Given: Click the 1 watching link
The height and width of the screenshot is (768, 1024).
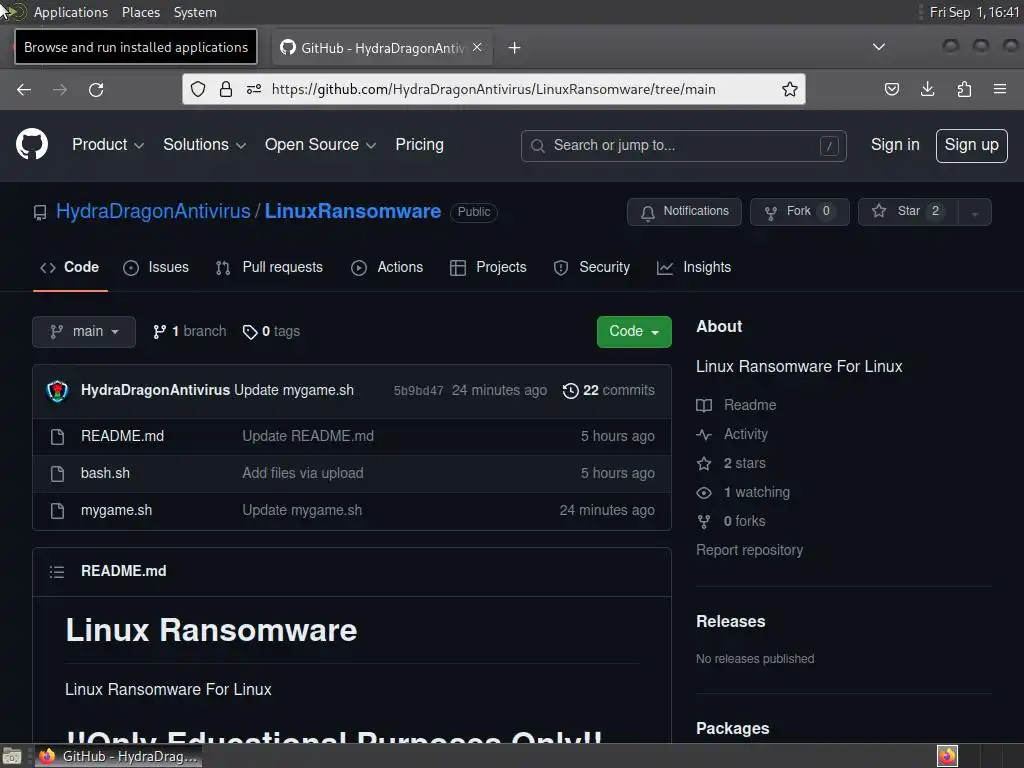Looking at the screenshot, I should point(743,492).
